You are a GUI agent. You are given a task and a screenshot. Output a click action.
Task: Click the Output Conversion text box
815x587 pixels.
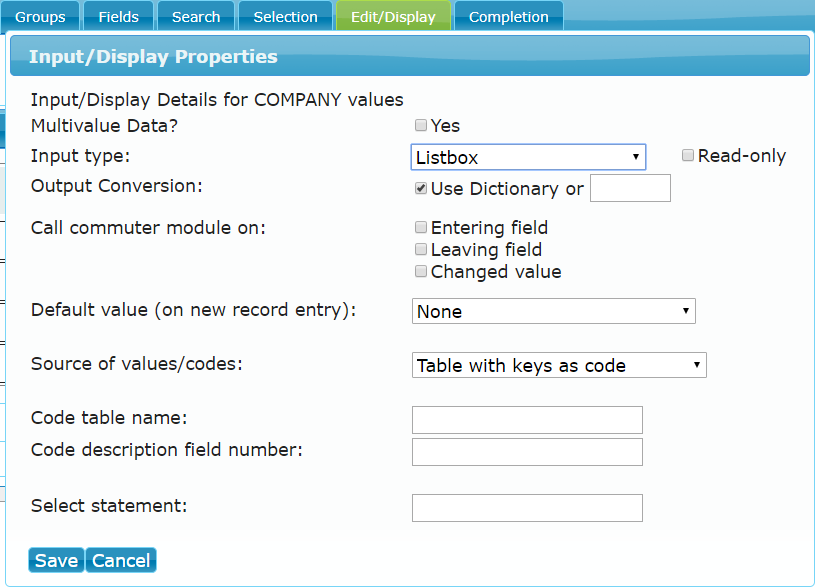tap(630, 188)
